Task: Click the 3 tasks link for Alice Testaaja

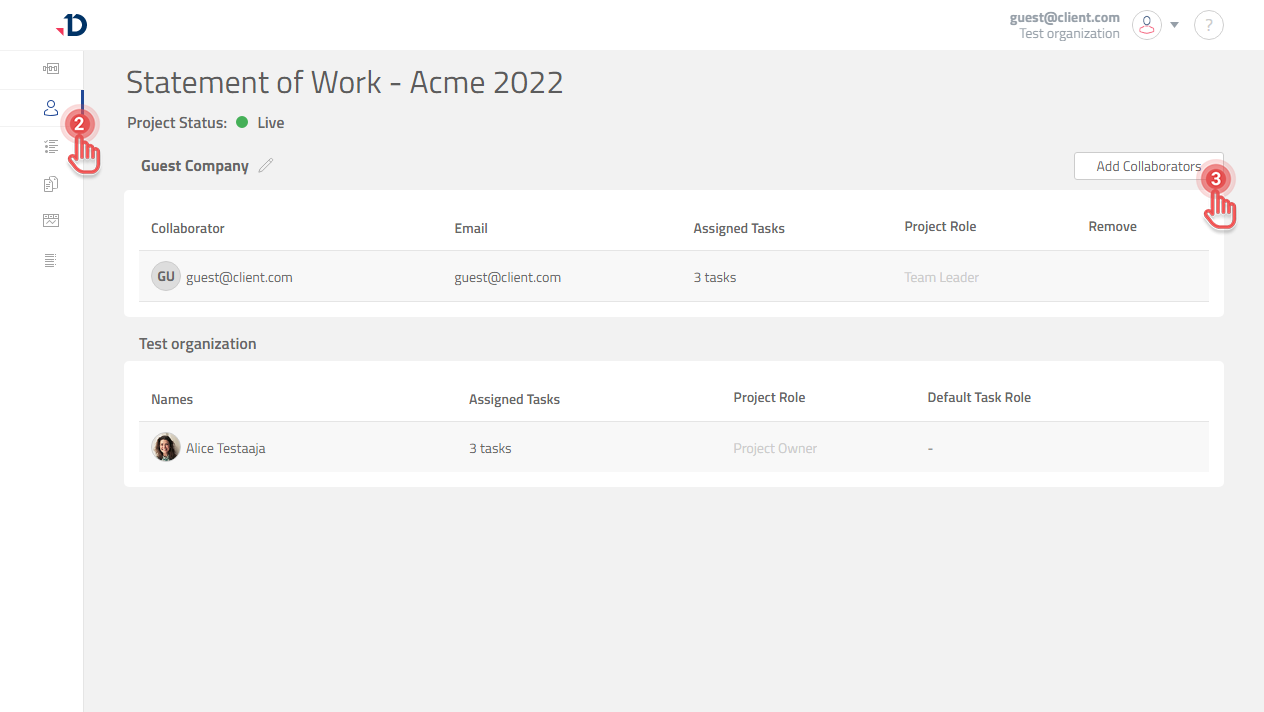Action: point(490,448)
